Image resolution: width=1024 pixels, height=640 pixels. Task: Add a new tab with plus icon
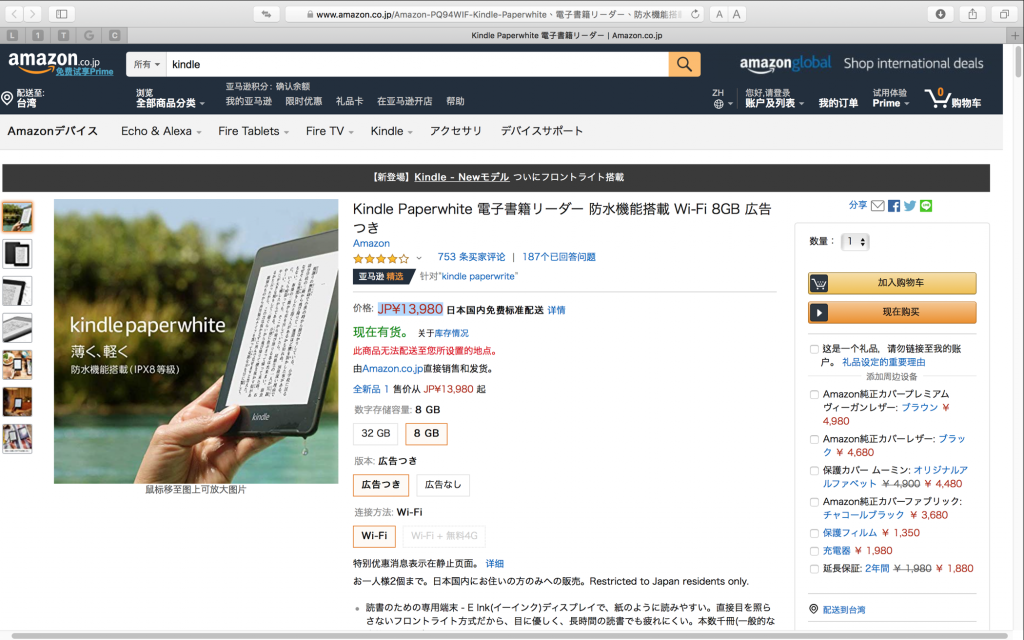tap(1015, 35)
